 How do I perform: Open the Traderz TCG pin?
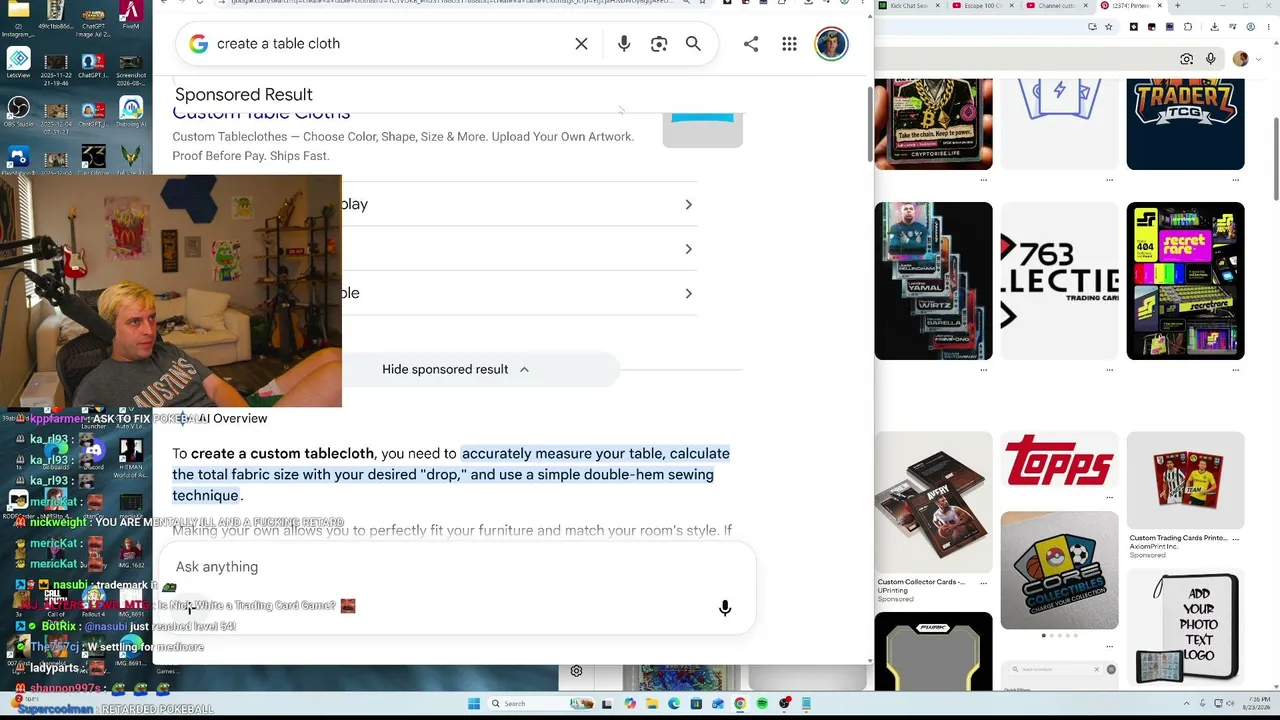1185,124
